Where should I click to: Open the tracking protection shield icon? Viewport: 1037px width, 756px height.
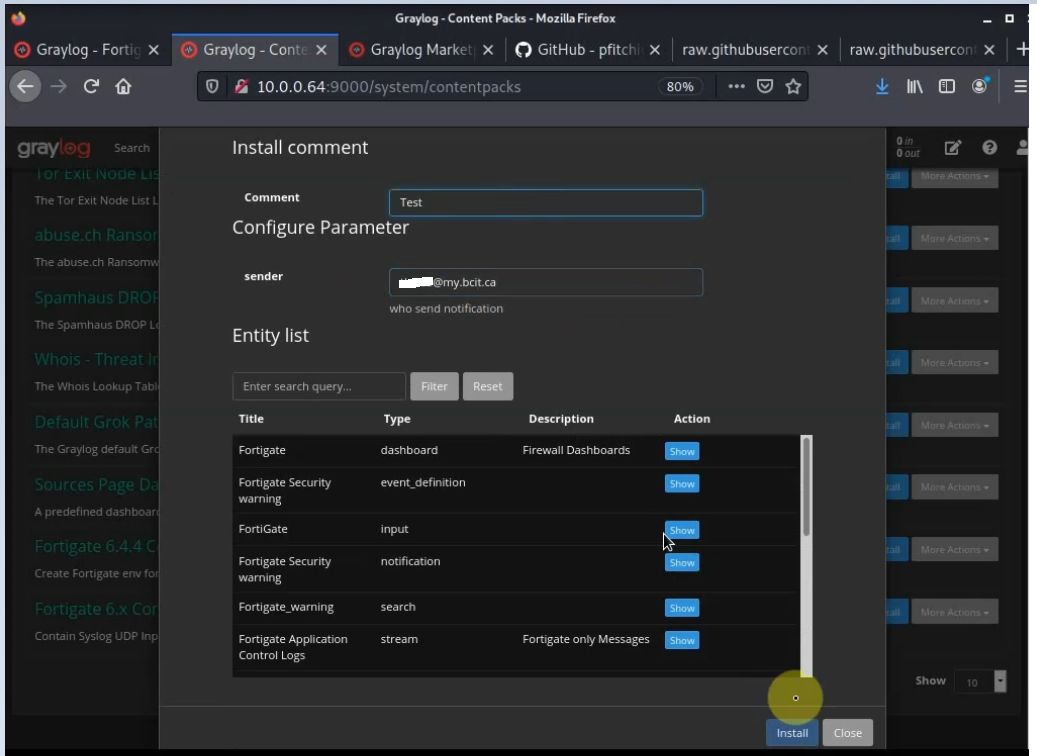pyautogui.click(x=212, y=87)
